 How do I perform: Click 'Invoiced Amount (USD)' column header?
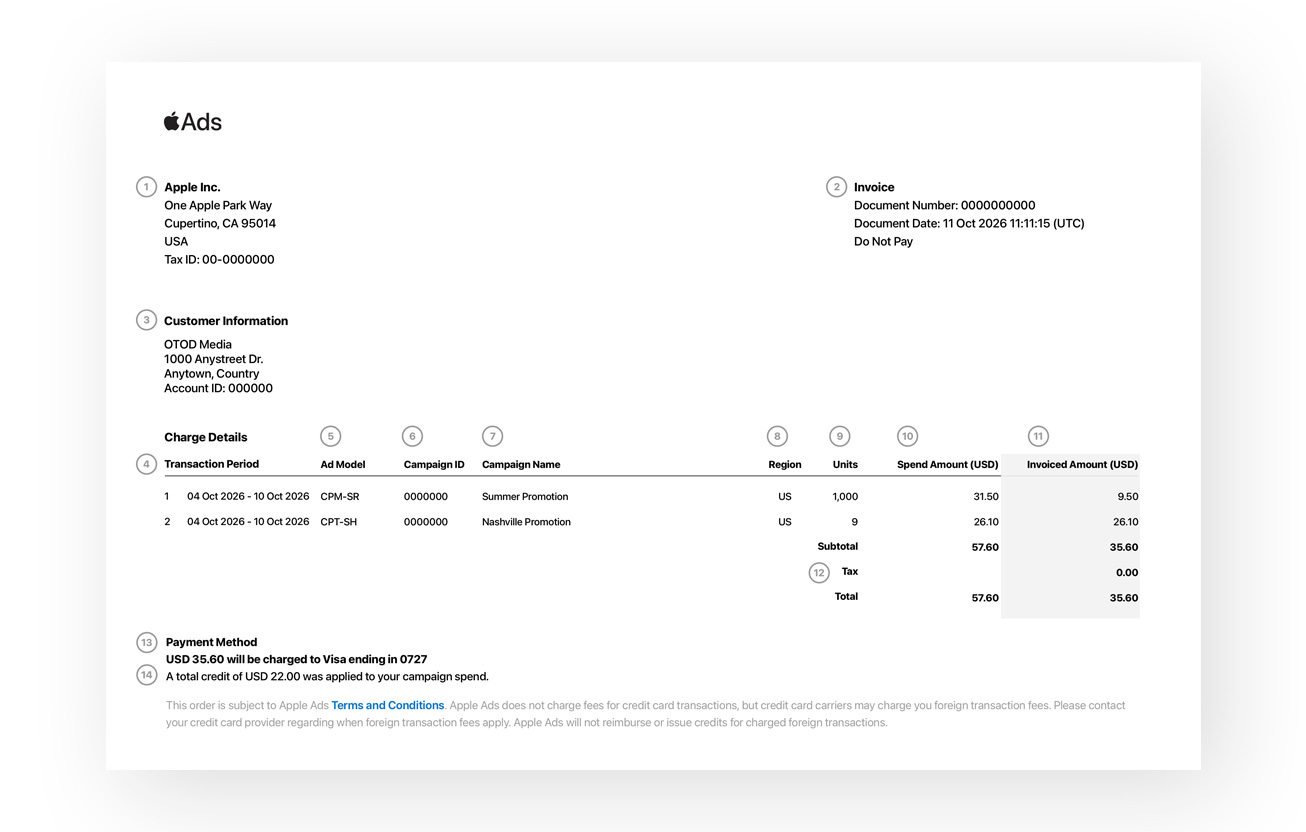click(x=1082, y=464)
